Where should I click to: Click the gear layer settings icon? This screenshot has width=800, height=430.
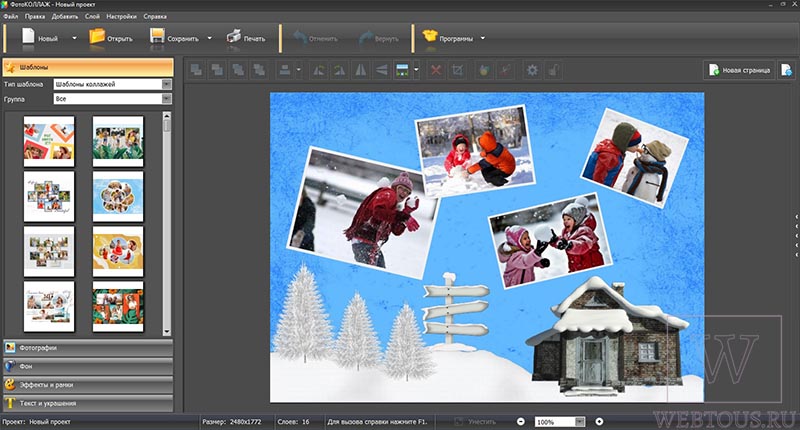point(532,70)
